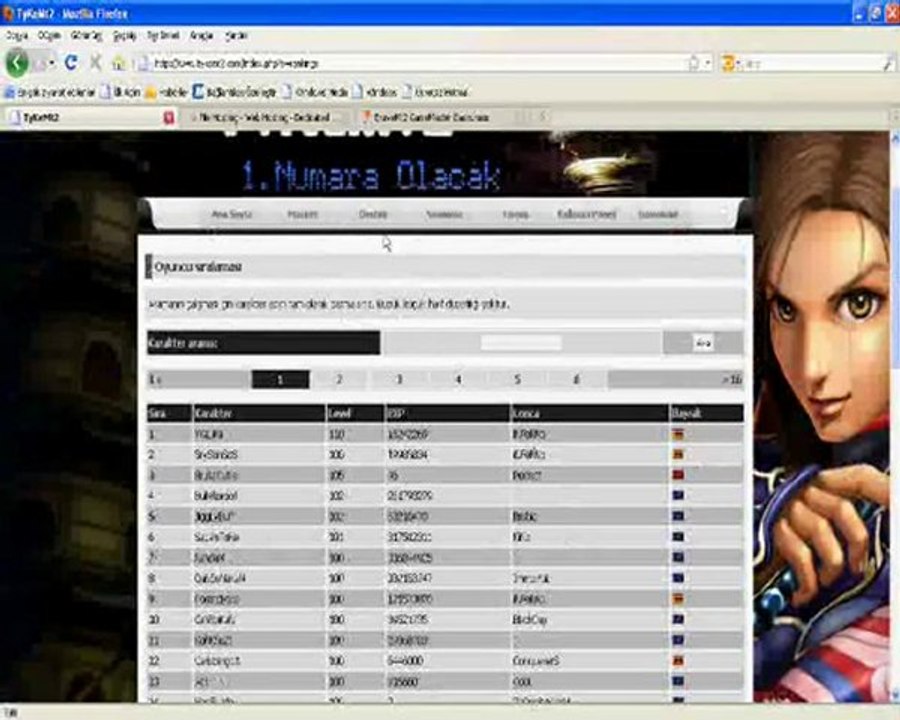Click the blue flag in rank 8 row
This screenshot has width=900, height=720.
pyautogui.click(x=678, y=578)
